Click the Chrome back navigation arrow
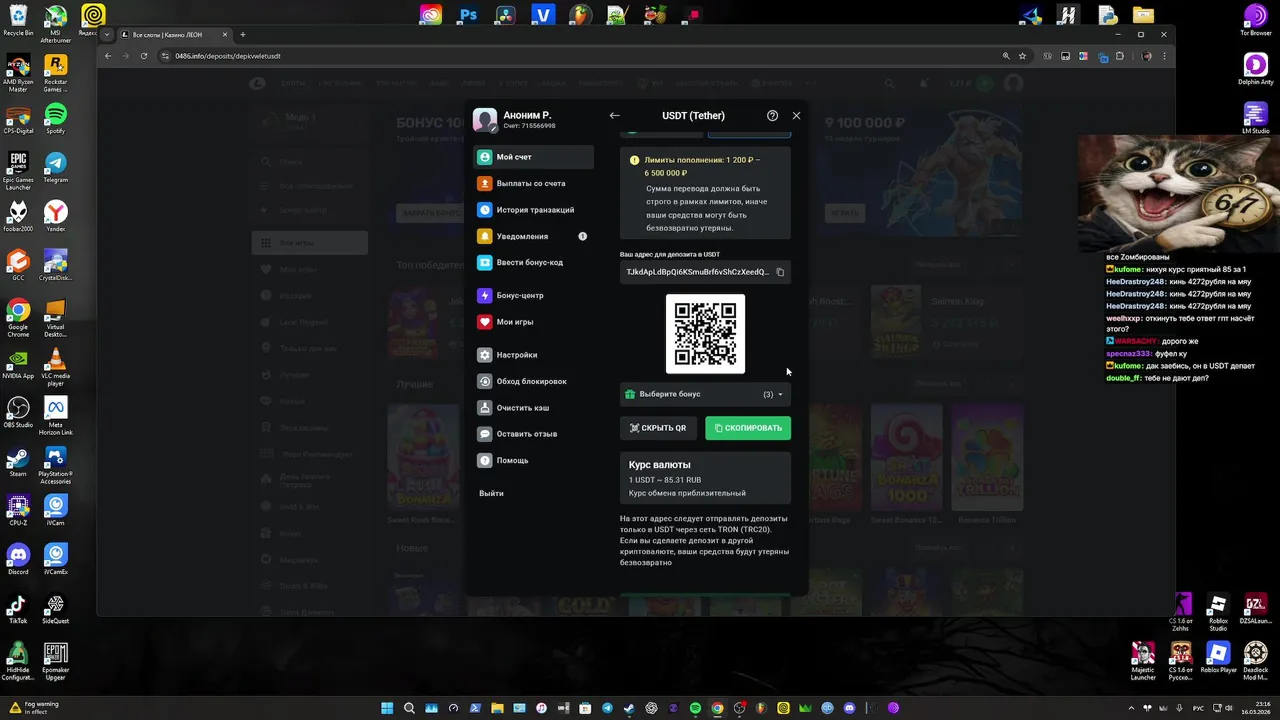This screenshot has width=1280, height=720. [108, 56]
